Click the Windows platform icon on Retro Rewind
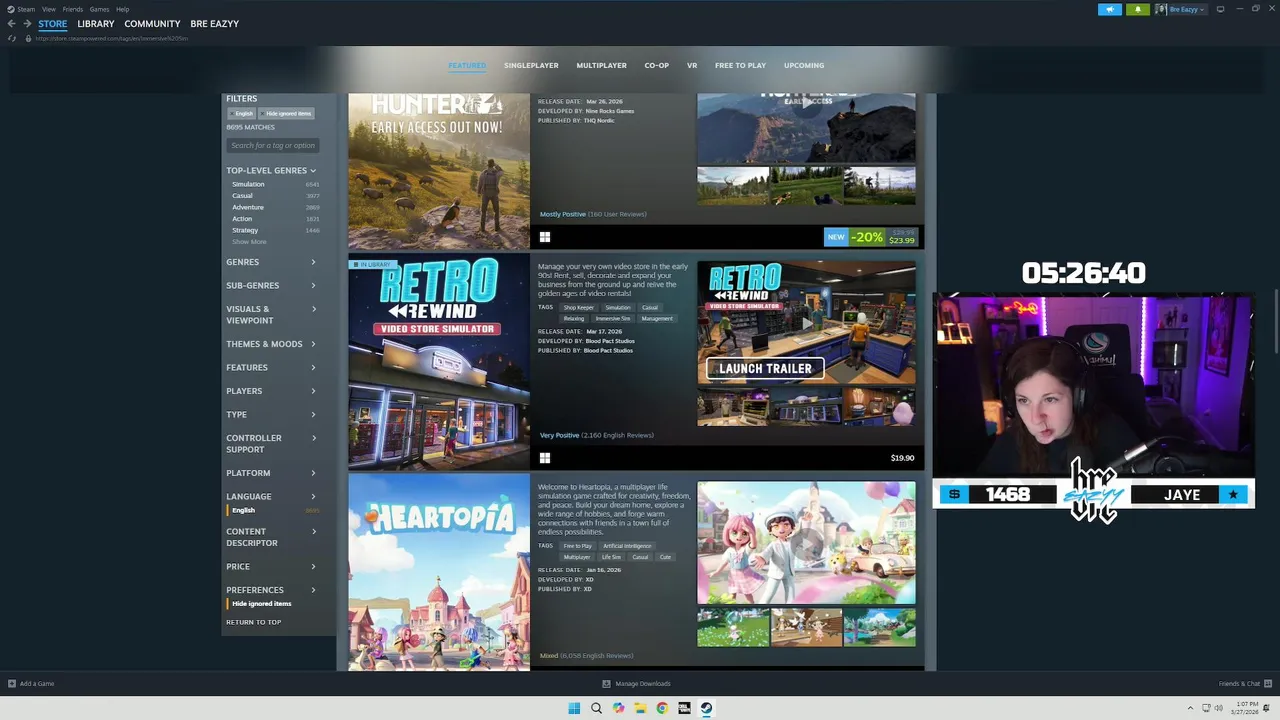This screenshot has height=720, width=1280. click(545, 458)
